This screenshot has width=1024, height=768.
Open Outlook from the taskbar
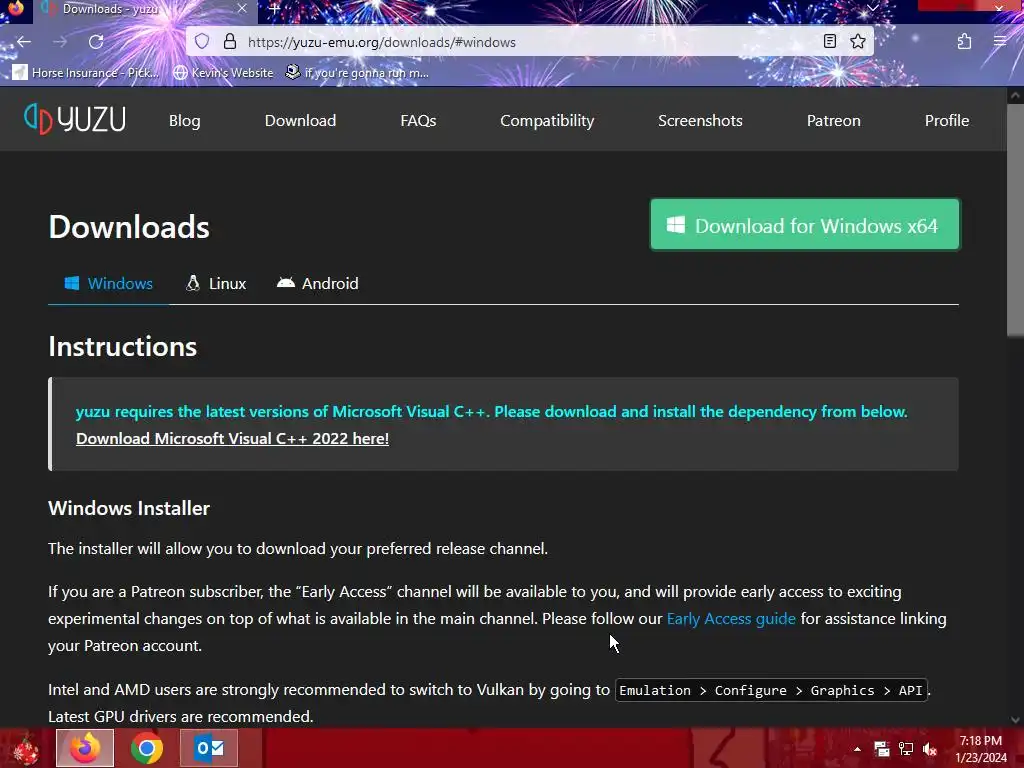point(209,748)
